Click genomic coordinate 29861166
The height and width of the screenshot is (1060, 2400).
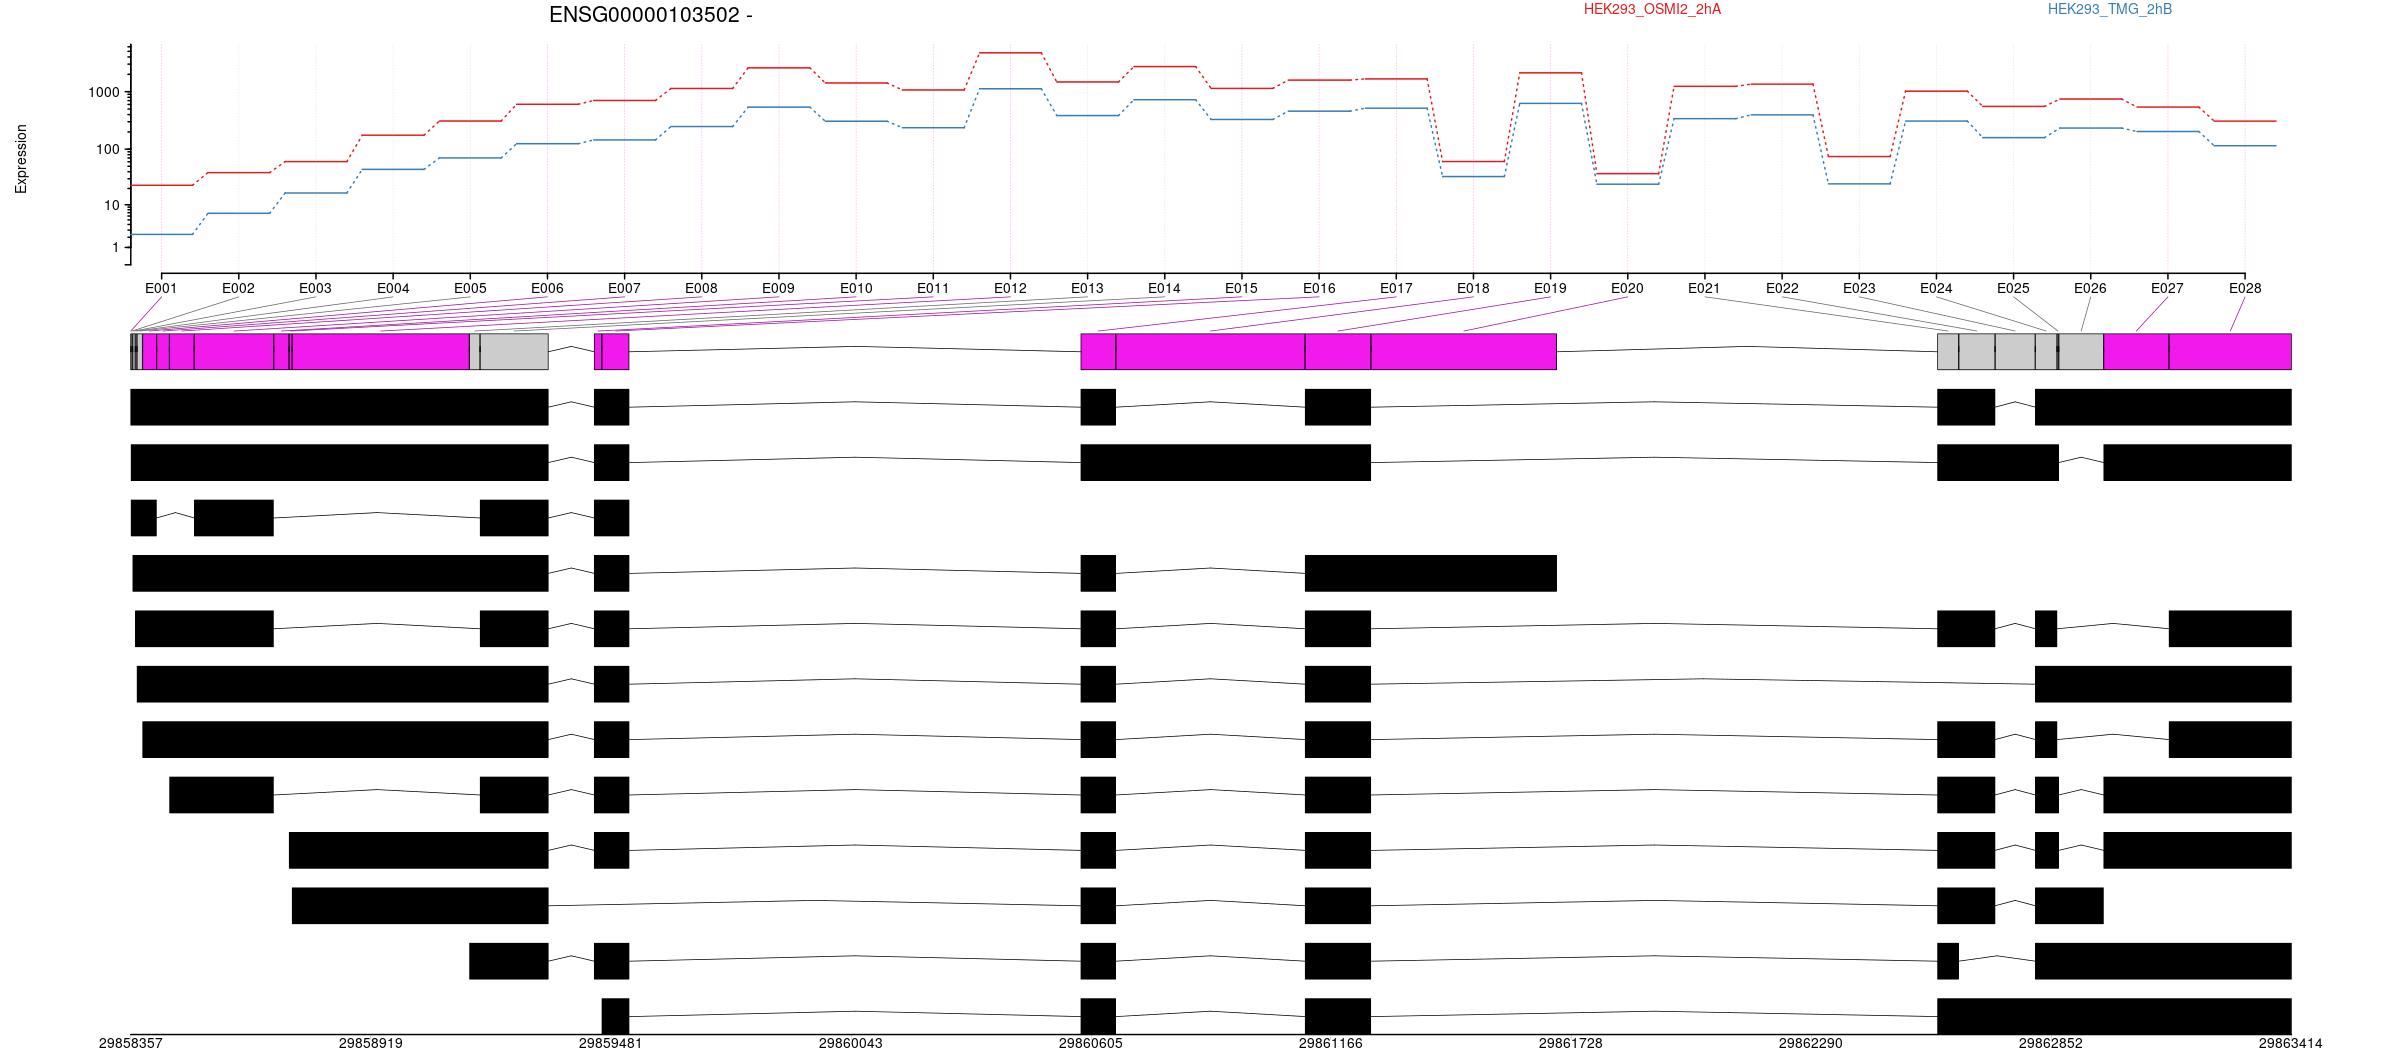pos(1331,1043)
